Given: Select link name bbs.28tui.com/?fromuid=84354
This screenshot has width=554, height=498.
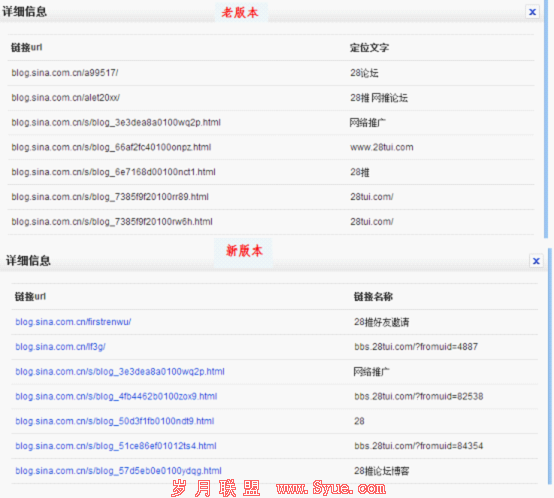Looking at the screenshot, I should click(x=418, y=446).
